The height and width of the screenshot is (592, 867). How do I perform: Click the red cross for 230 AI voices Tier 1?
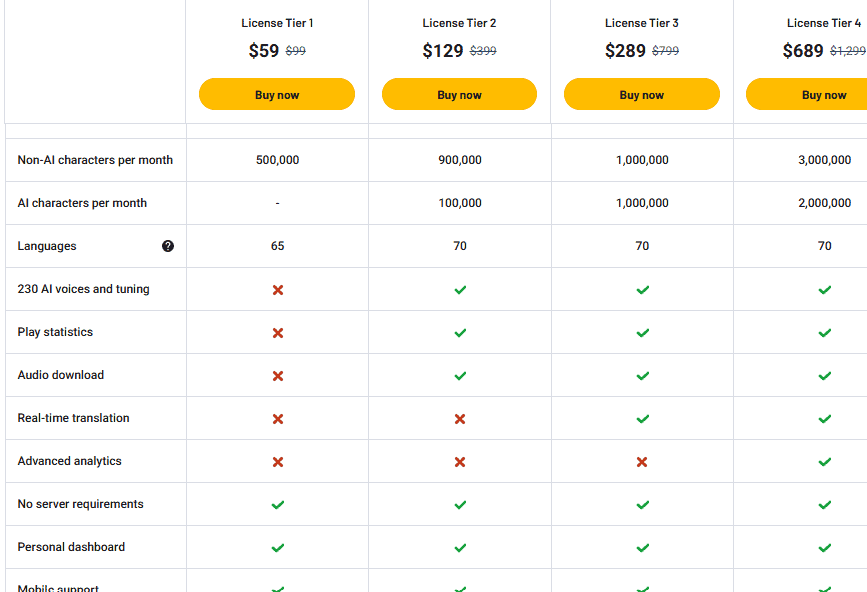277,289
